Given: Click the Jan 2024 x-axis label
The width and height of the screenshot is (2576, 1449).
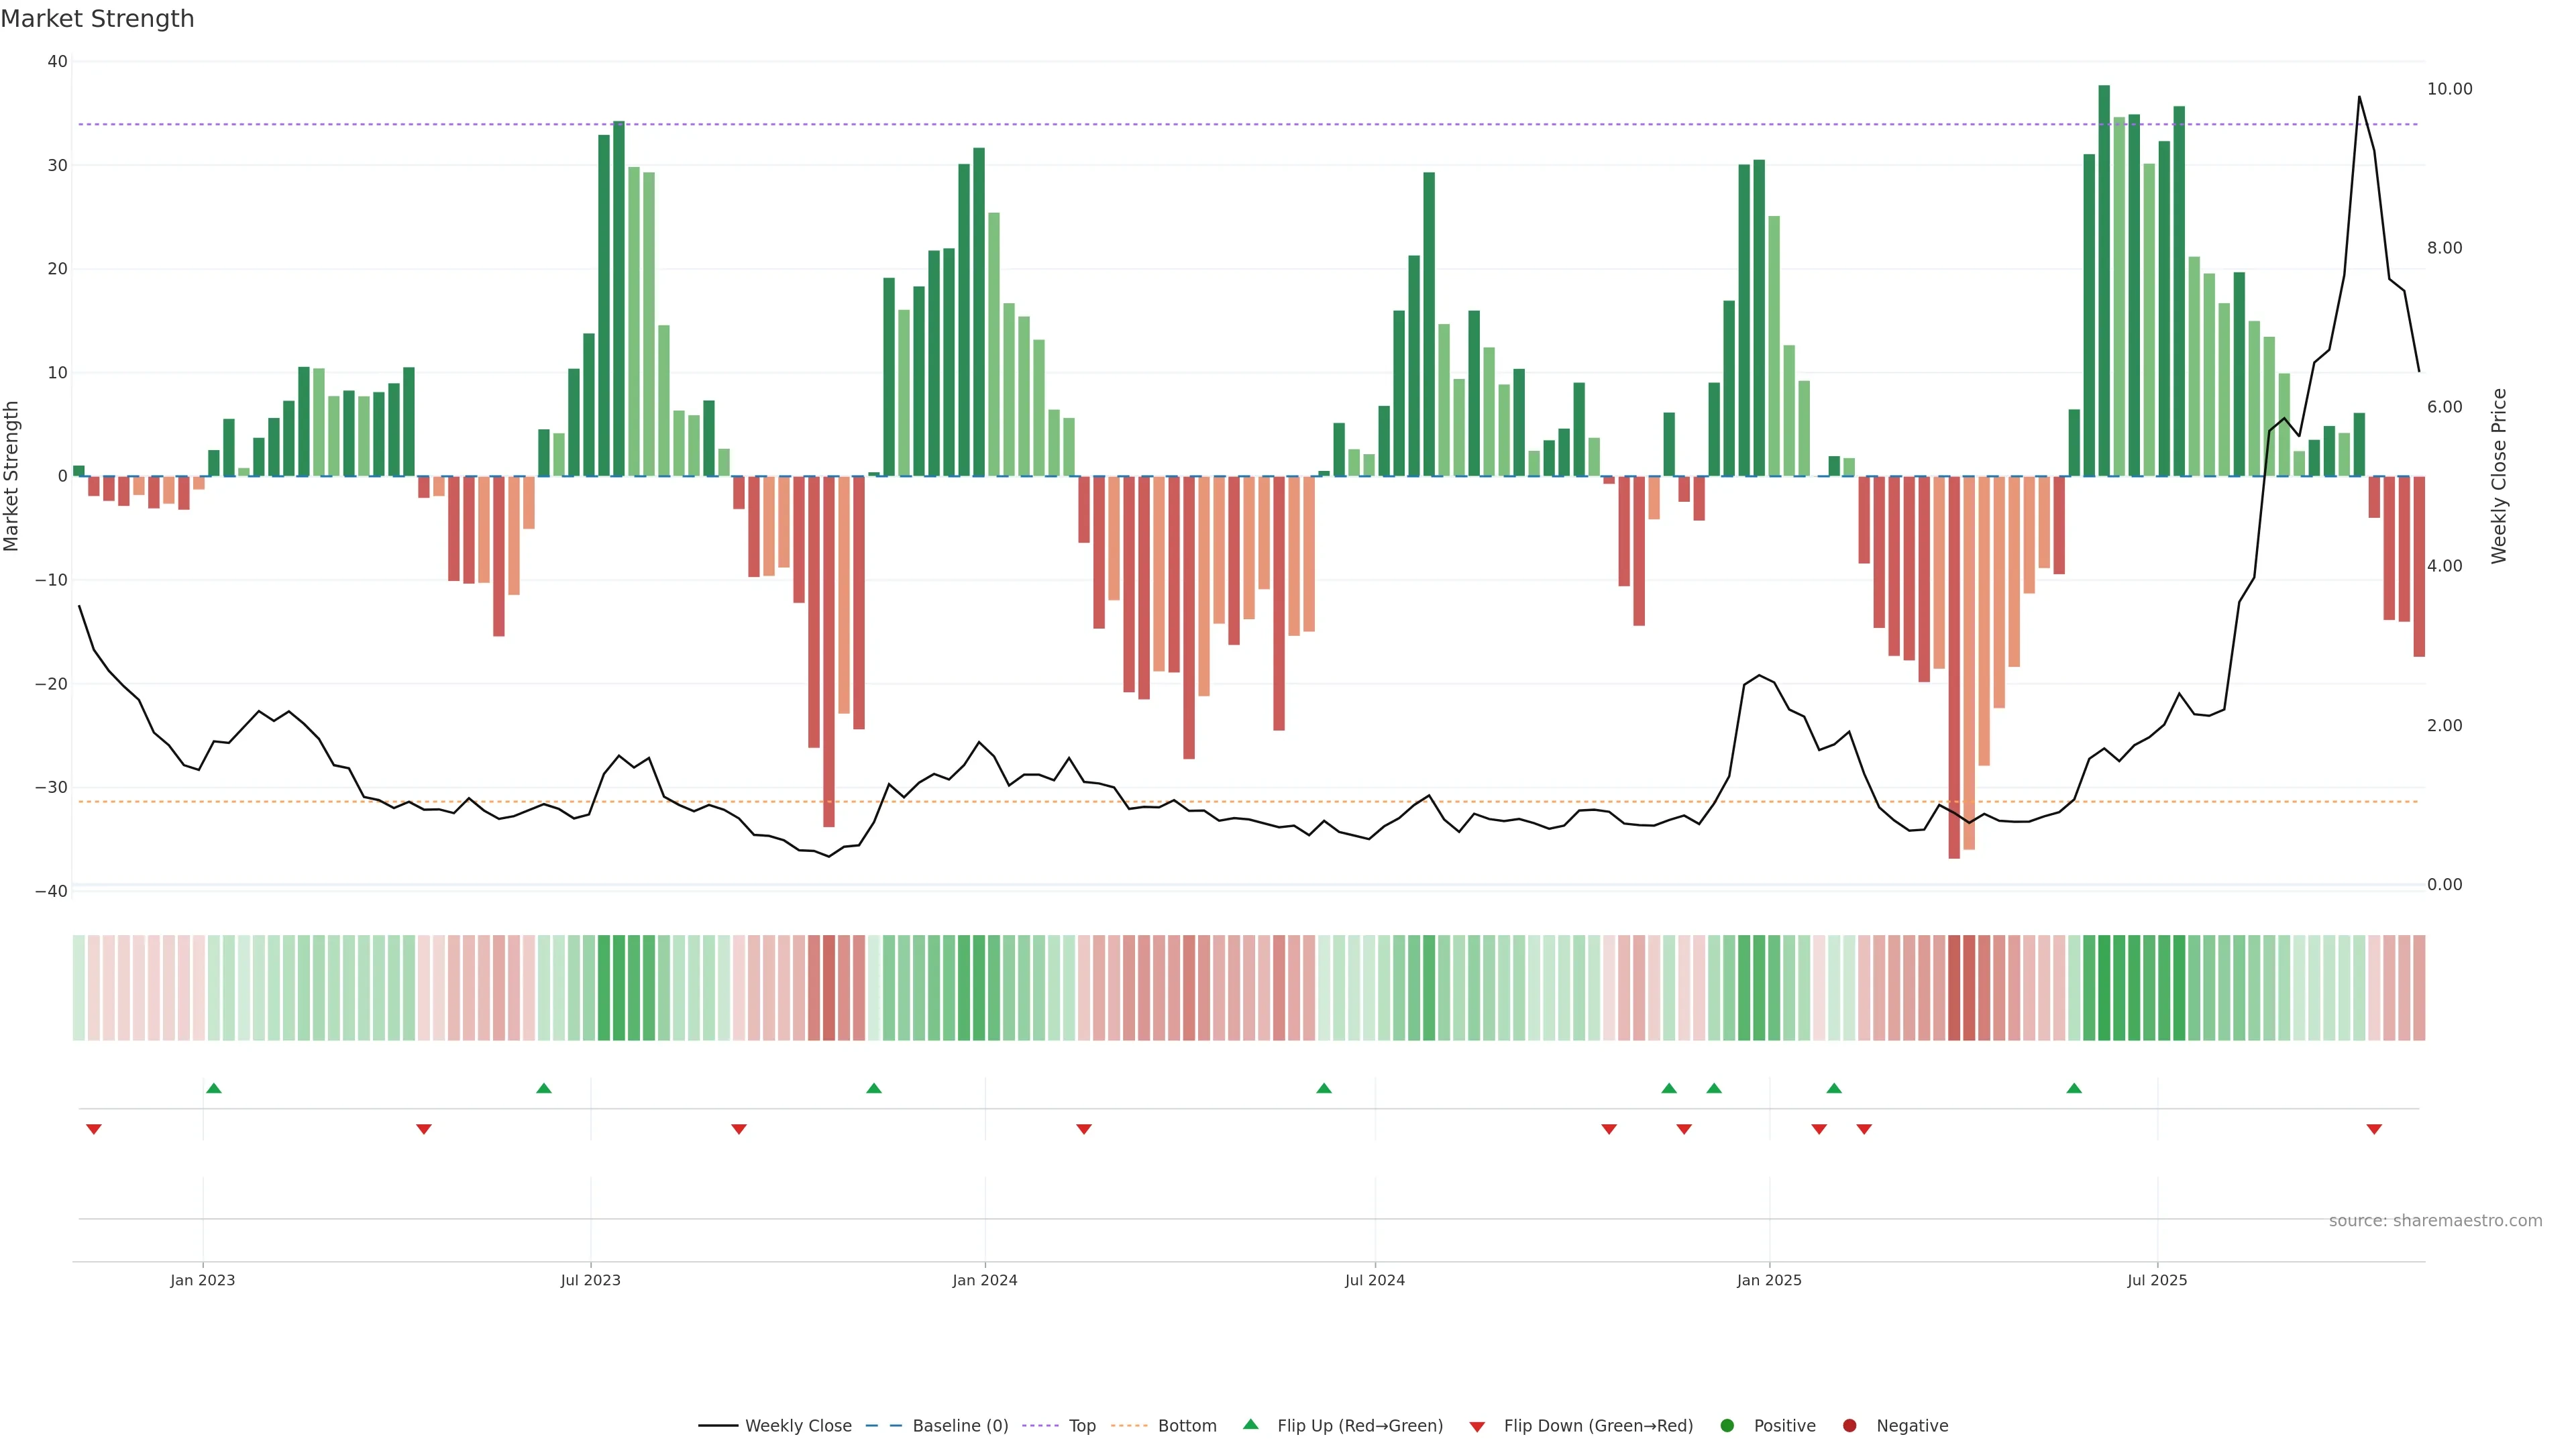Looking at the screenshot, I should [x=985, y=1280].
